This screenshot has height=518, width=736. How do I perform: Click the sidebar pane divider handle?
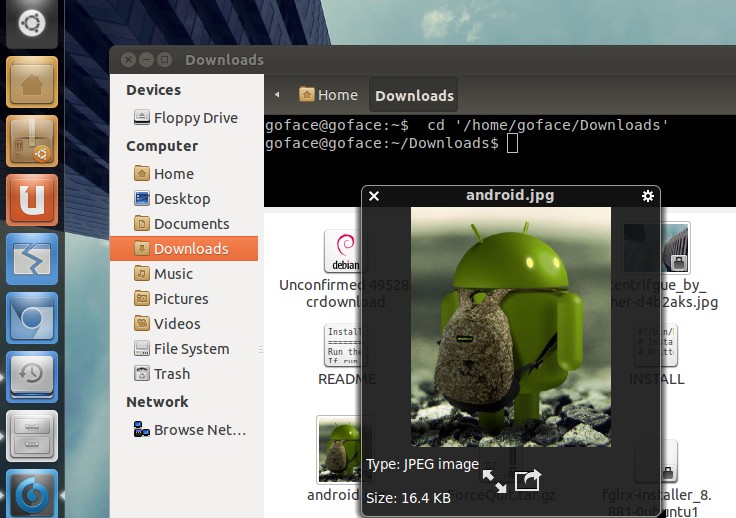(x=261, y=350)
